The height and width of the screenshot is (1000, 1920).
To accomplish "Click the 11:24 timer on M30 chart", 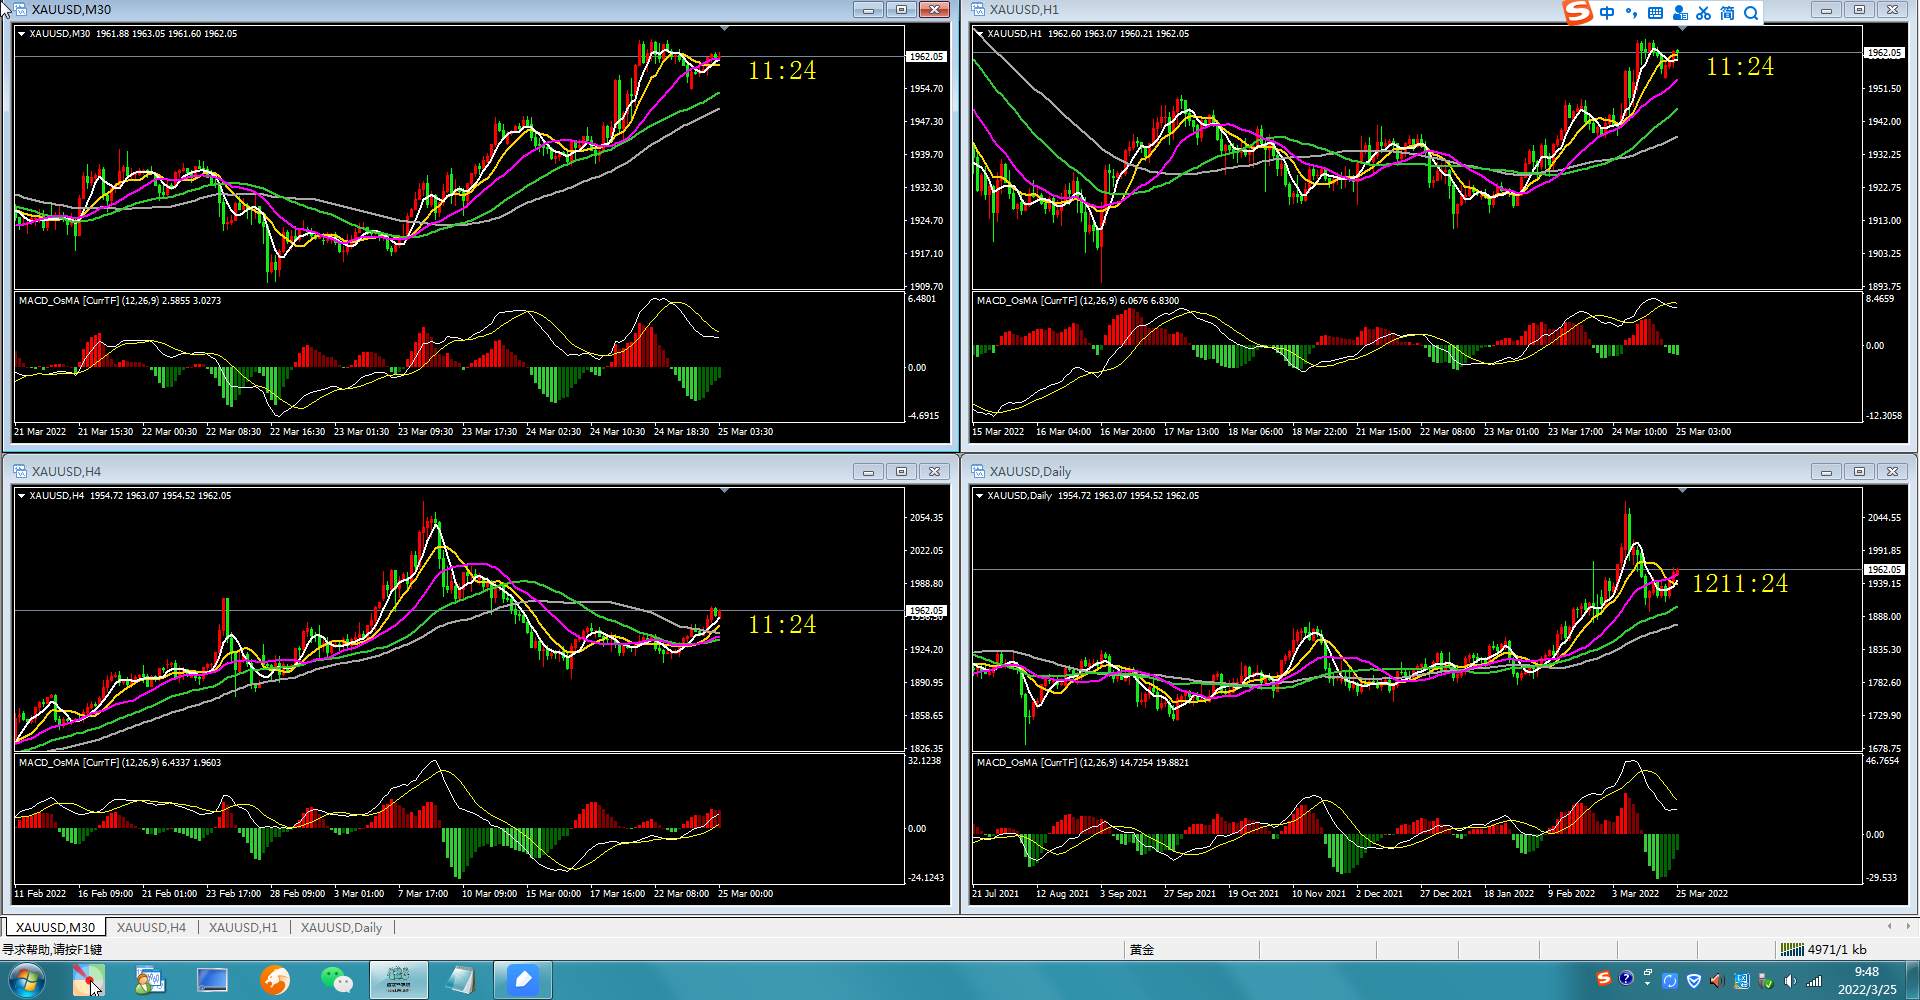I will pos(782,71).
